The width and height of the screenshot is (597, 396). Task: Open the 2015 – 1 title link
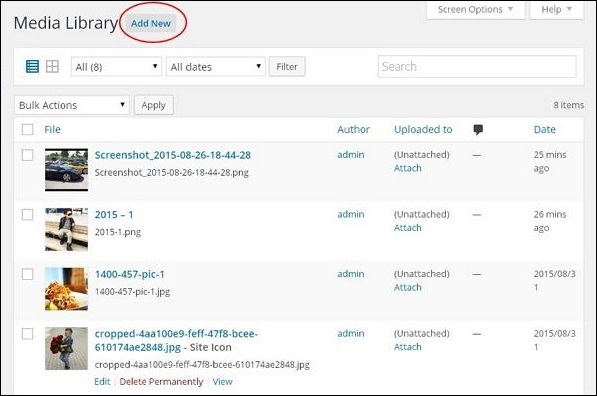pos(114,215)
